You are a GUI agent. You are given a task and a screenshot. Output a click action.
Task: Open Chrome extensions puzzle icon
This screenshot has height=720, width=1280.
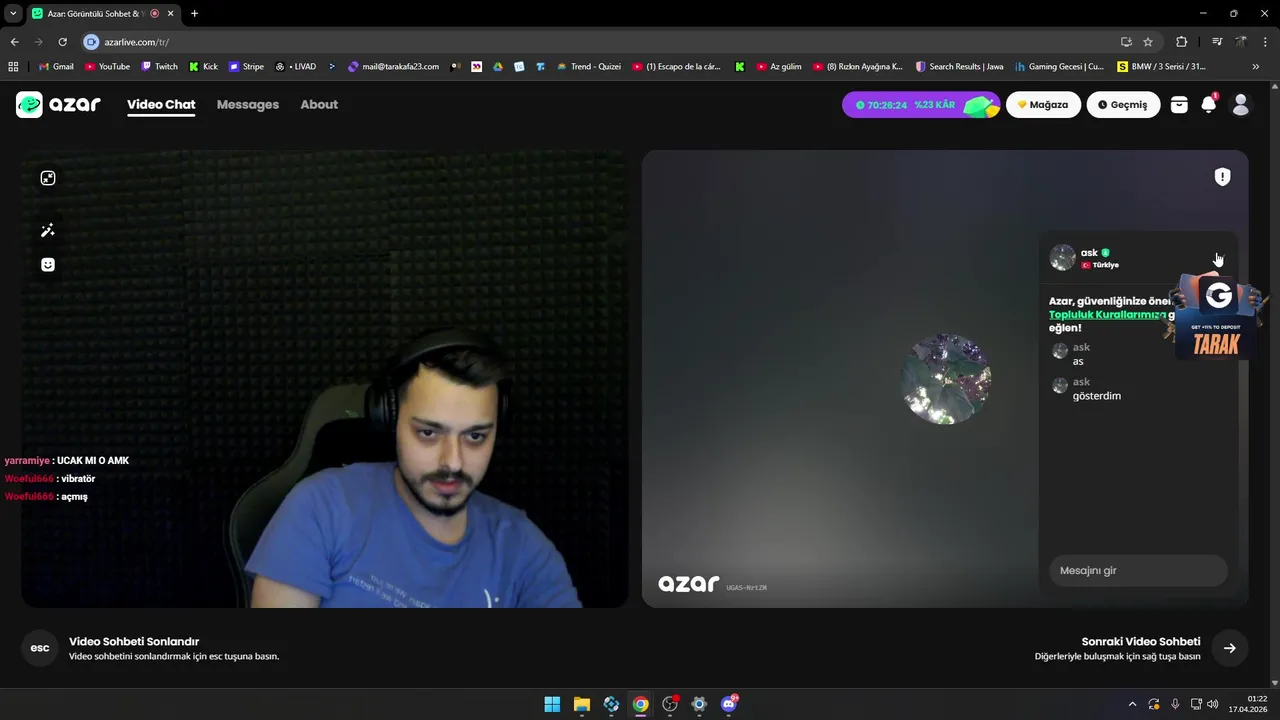(x=1181, y=42)
